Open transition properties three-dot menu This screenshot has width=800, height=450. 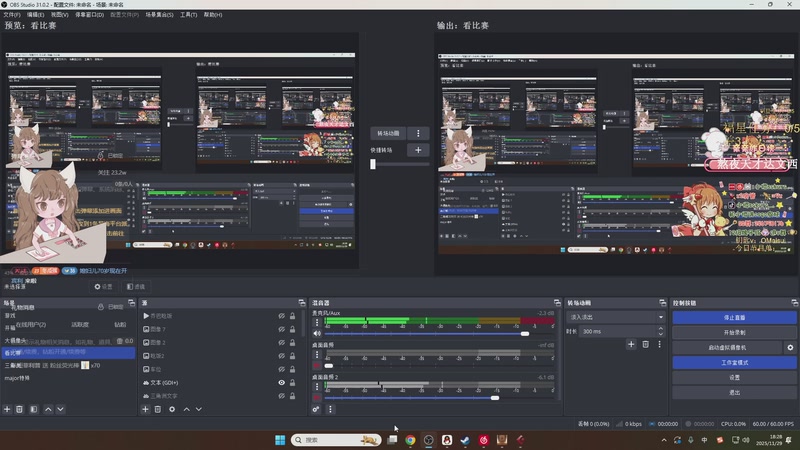pyautogui.click(x=659, y=344)
